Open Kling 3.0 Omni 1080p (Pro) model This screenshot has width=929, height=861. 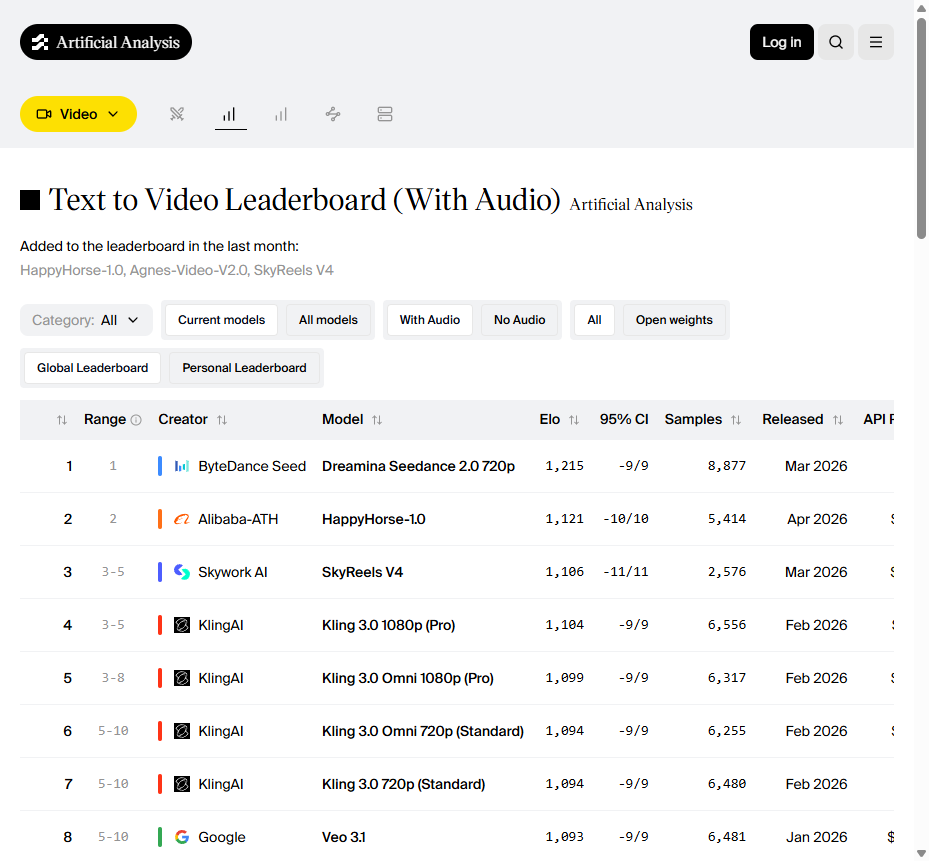pos(408,678)
